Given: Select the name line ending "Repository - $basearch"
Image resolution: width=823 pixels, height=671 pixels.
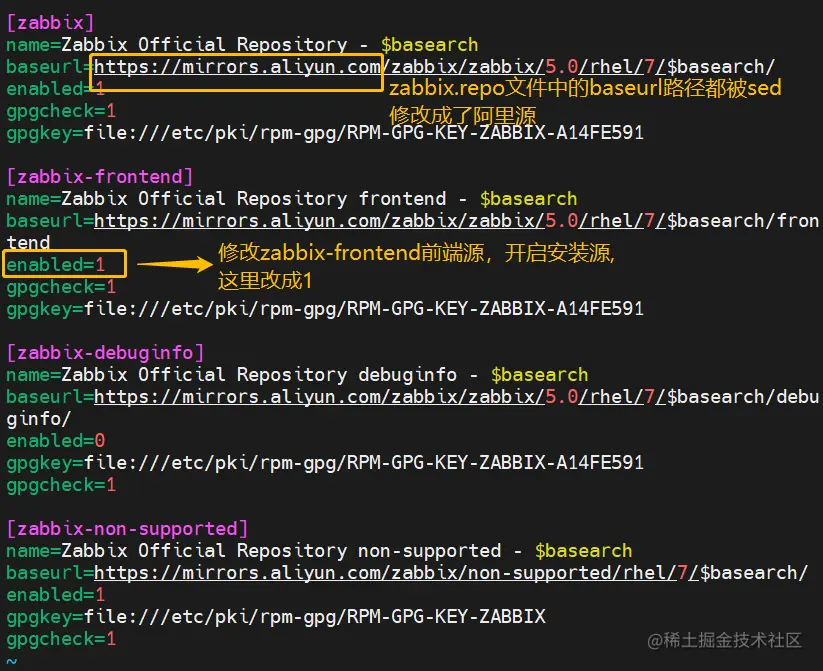Looking at the screenshot, I should click(x=242, y=45).
